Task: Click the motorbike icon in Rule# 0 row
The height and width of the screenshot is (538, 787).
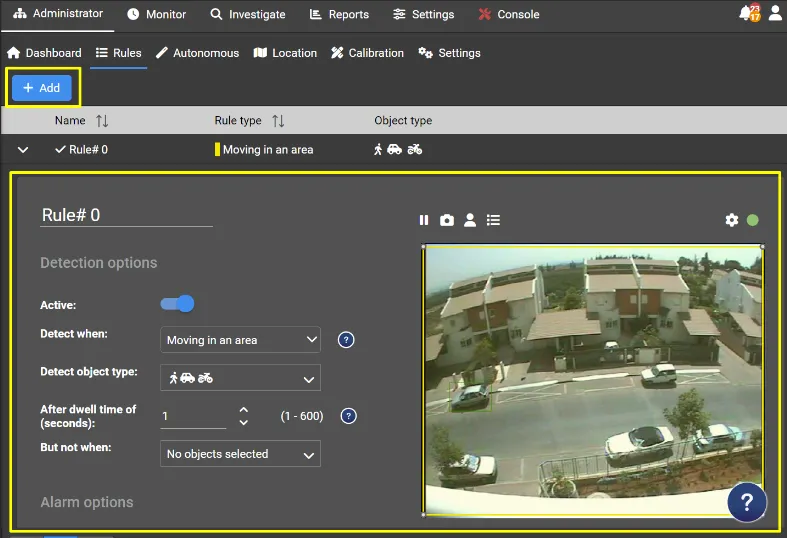Action: click(x=415, y=149)
